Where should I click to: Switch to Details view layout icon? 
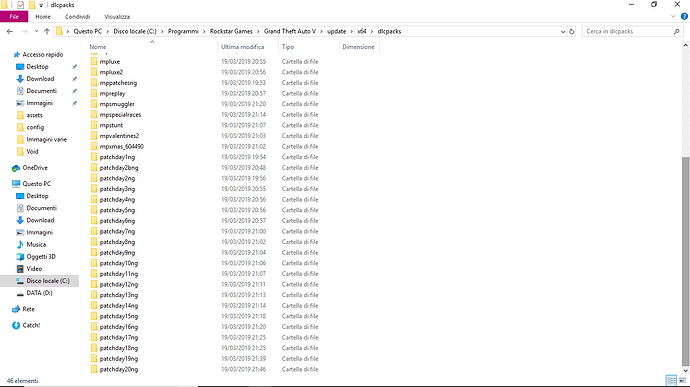click(x=671, y=380)
